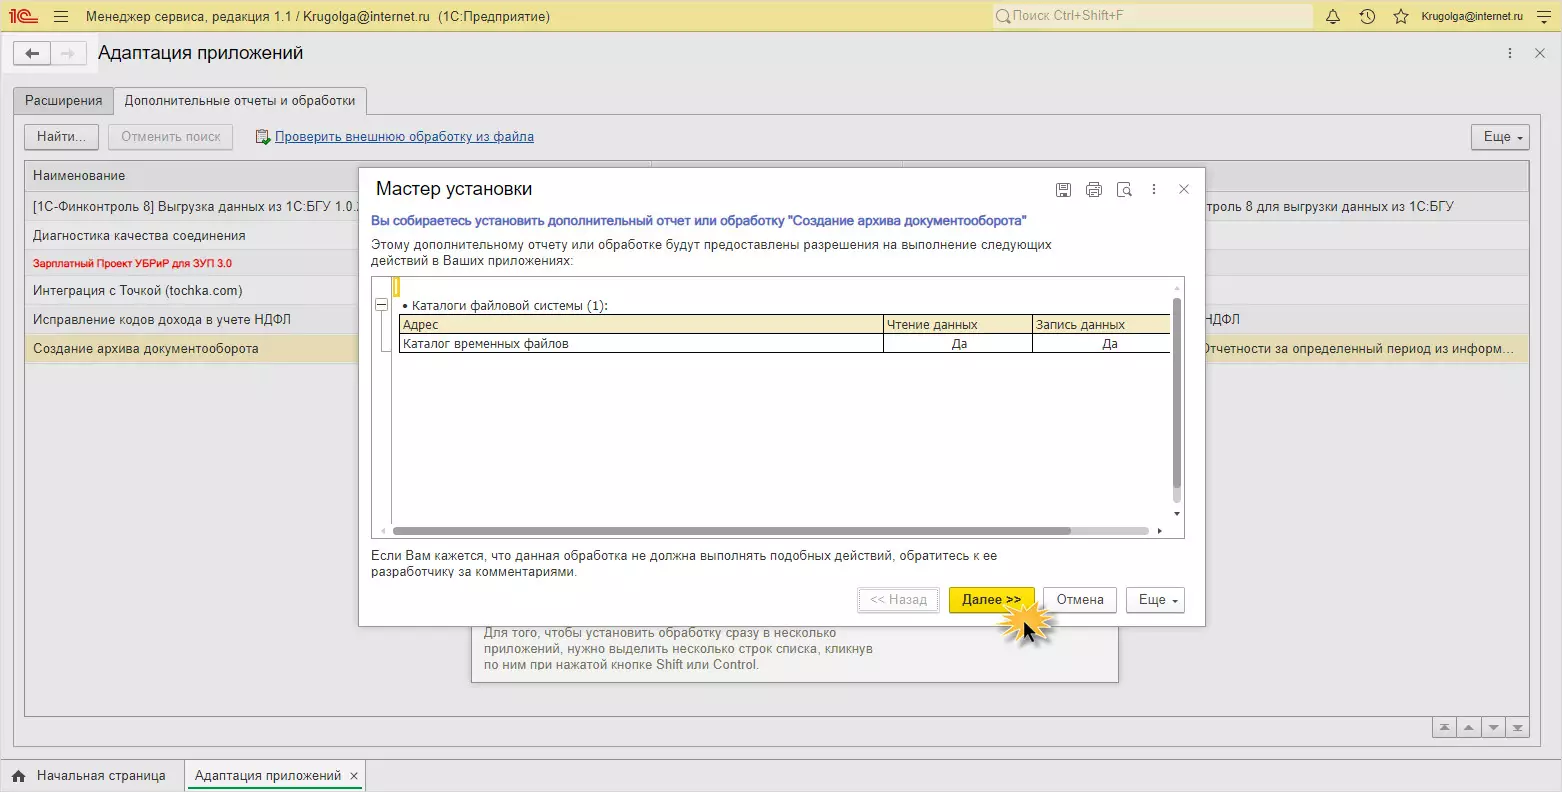The image size is (1562, 792).
Task: Open history clock icon in top bar
Action: pos(1367,16)
